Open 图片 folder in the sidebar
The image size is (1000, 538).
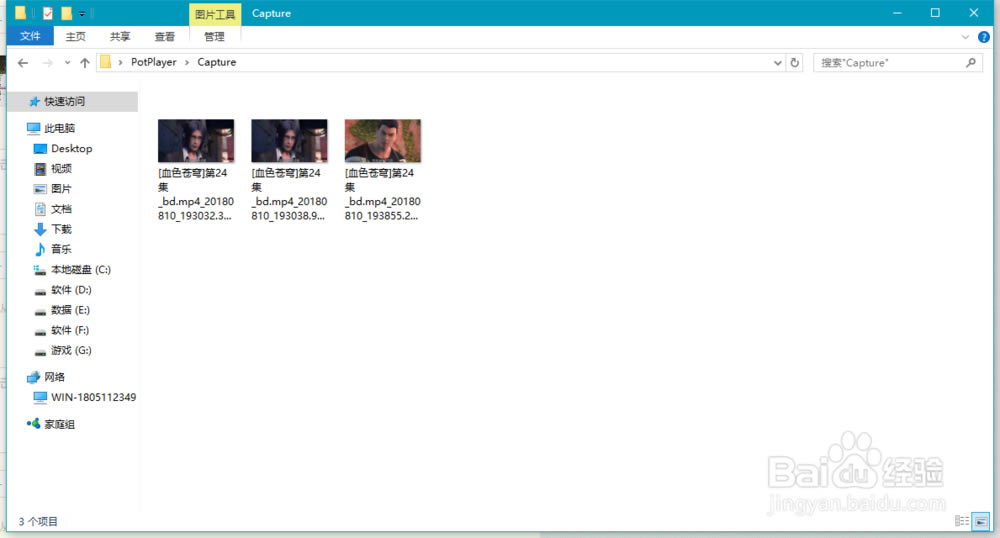[61, 189]
